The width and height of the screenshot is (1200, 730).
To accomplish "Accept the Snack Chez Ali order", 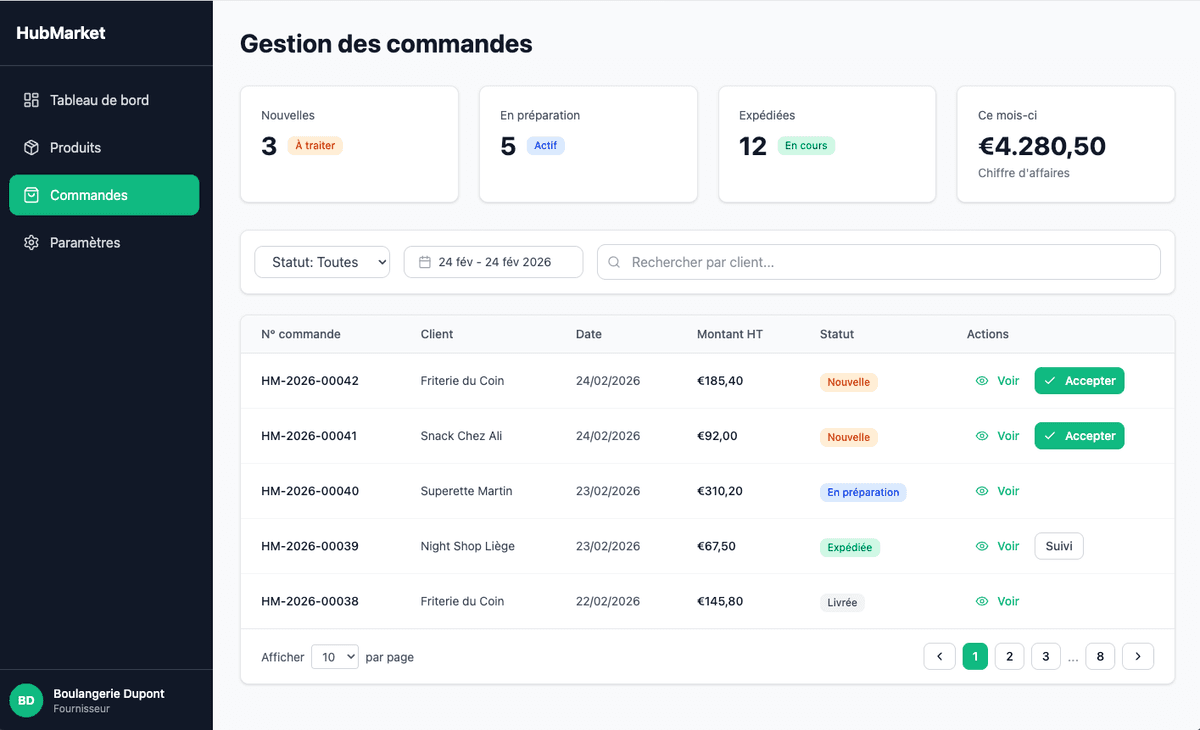I will pyautogui.click(x=1079, y=436).
